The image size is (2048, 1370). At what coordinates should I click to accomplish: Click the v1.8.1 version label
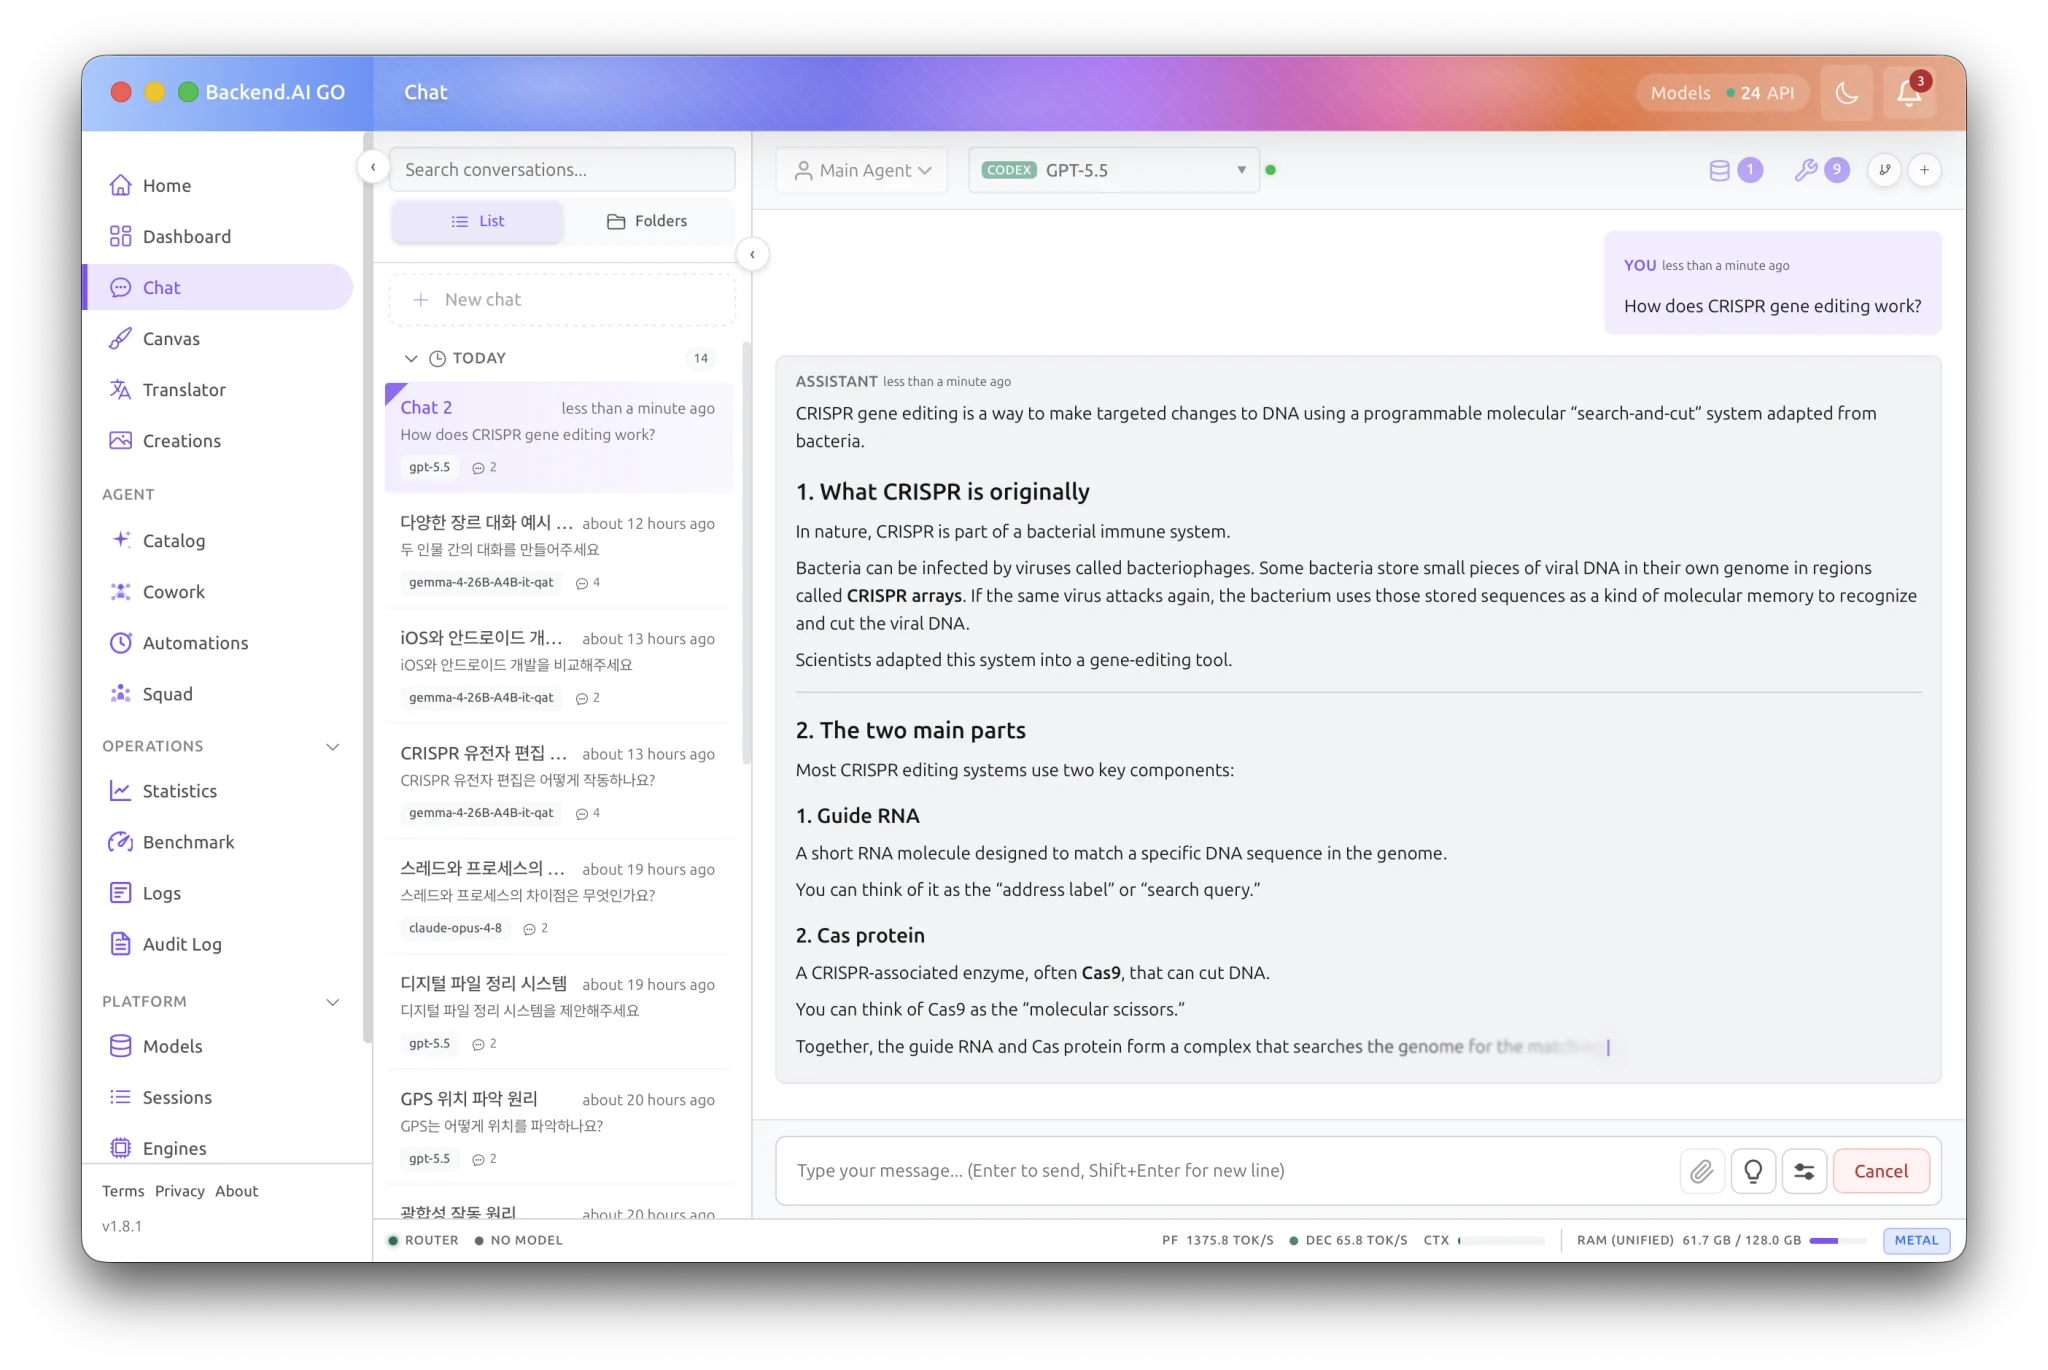pos(122,1226)
